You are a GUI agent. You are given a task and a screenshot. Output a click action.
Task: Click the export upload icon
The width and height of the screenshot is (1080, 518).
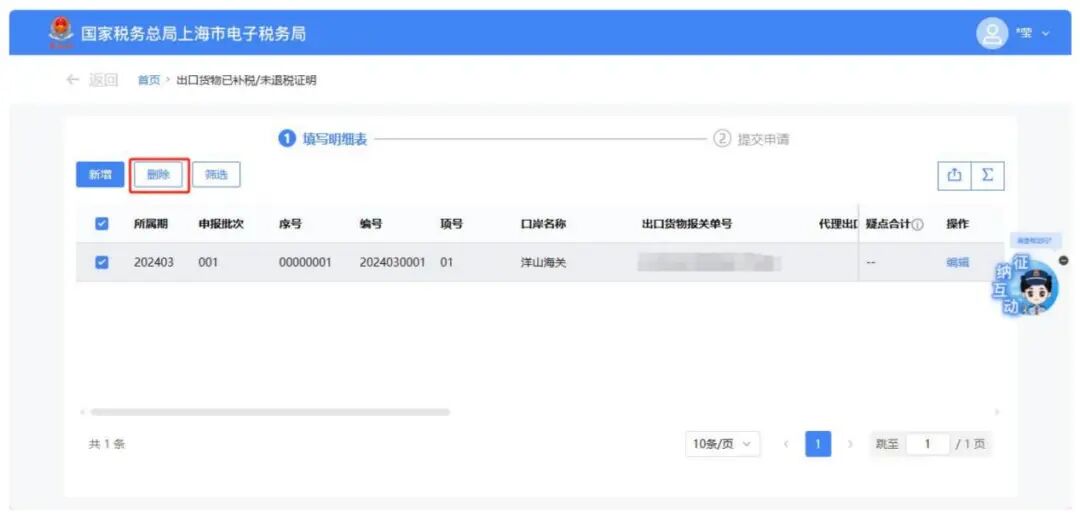click(x=955, y=176)
